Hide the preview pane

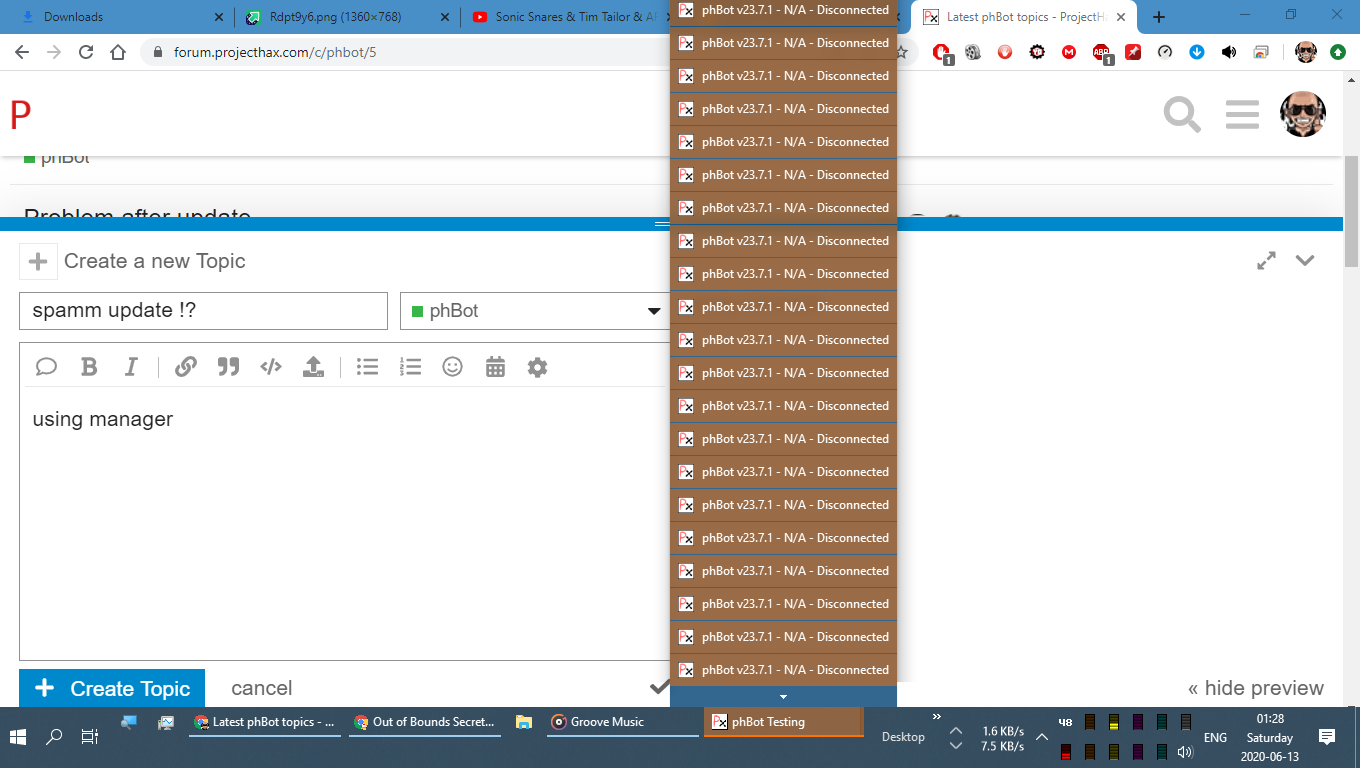click(1255, 688)
